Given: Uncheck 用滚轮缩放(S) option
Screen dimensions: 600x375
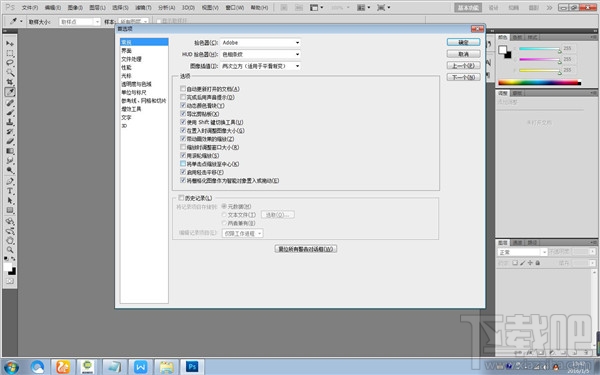Looking at the screenshot, I should pyautogui.click(x=183, y=155).
